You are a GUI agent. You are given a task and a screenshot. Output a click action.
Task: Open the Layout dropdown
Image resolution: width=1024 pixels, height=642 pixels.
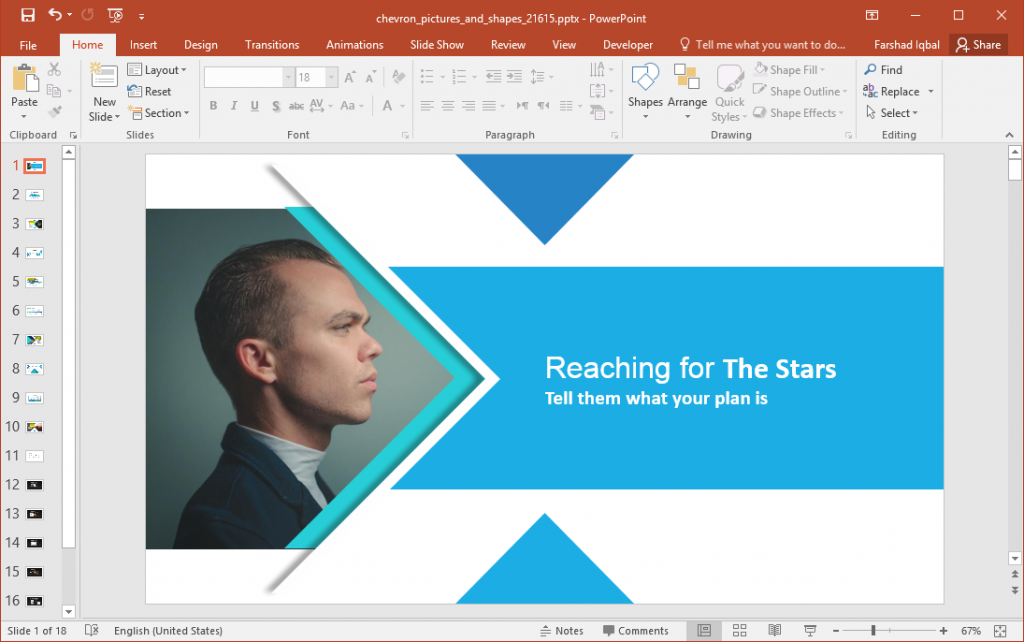click(158, 69)
